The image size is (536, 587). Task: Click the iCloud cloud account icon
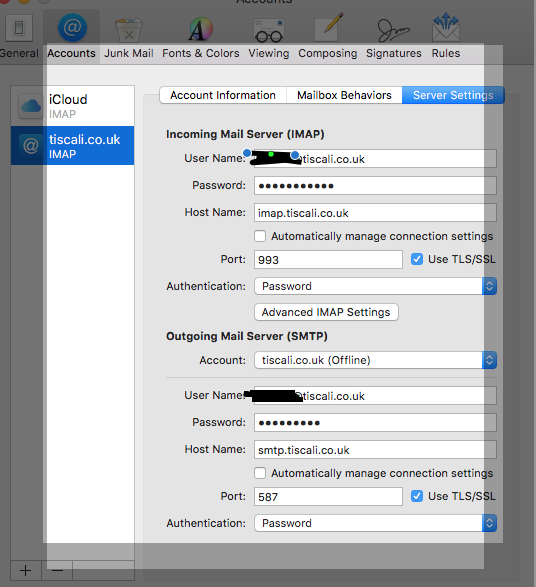coord(31,106)
